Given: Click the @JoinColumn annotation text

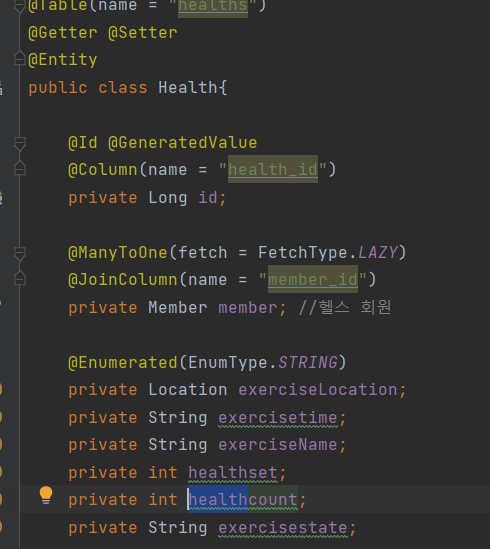Looking at the screenshot, I should (x=123, y=280).
